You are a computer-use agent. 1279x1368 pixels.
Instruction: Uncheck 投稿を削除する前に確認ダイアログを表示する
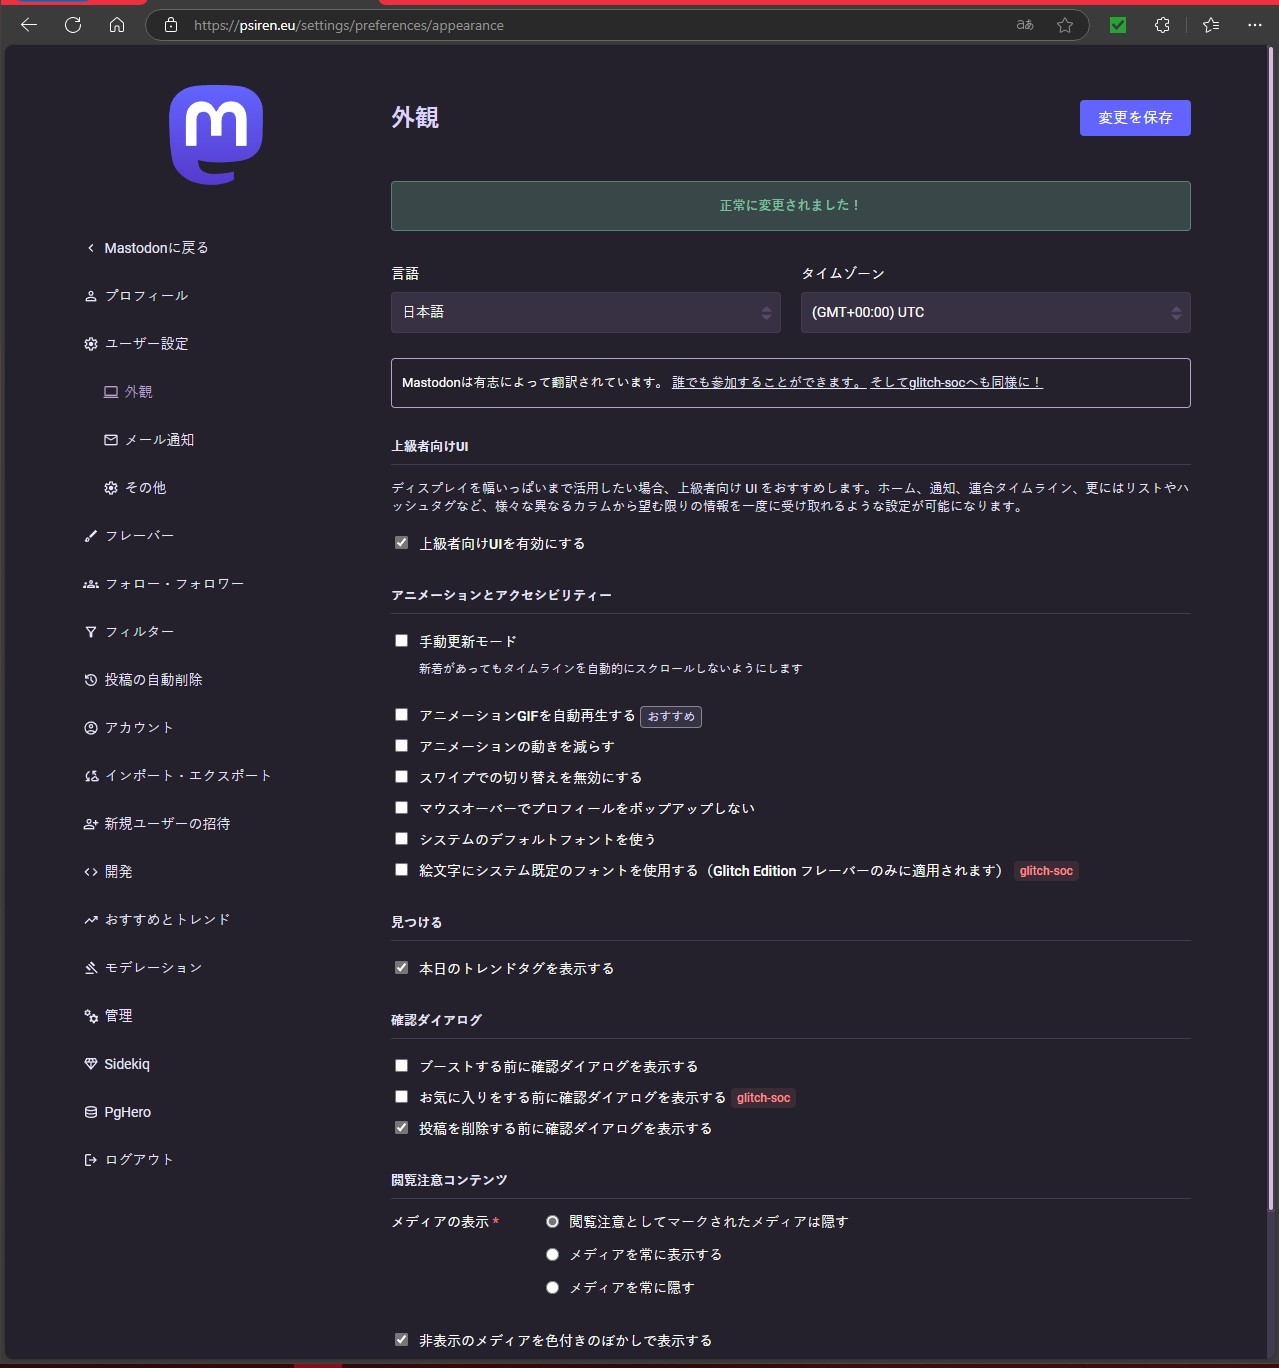pos(401,1128)
